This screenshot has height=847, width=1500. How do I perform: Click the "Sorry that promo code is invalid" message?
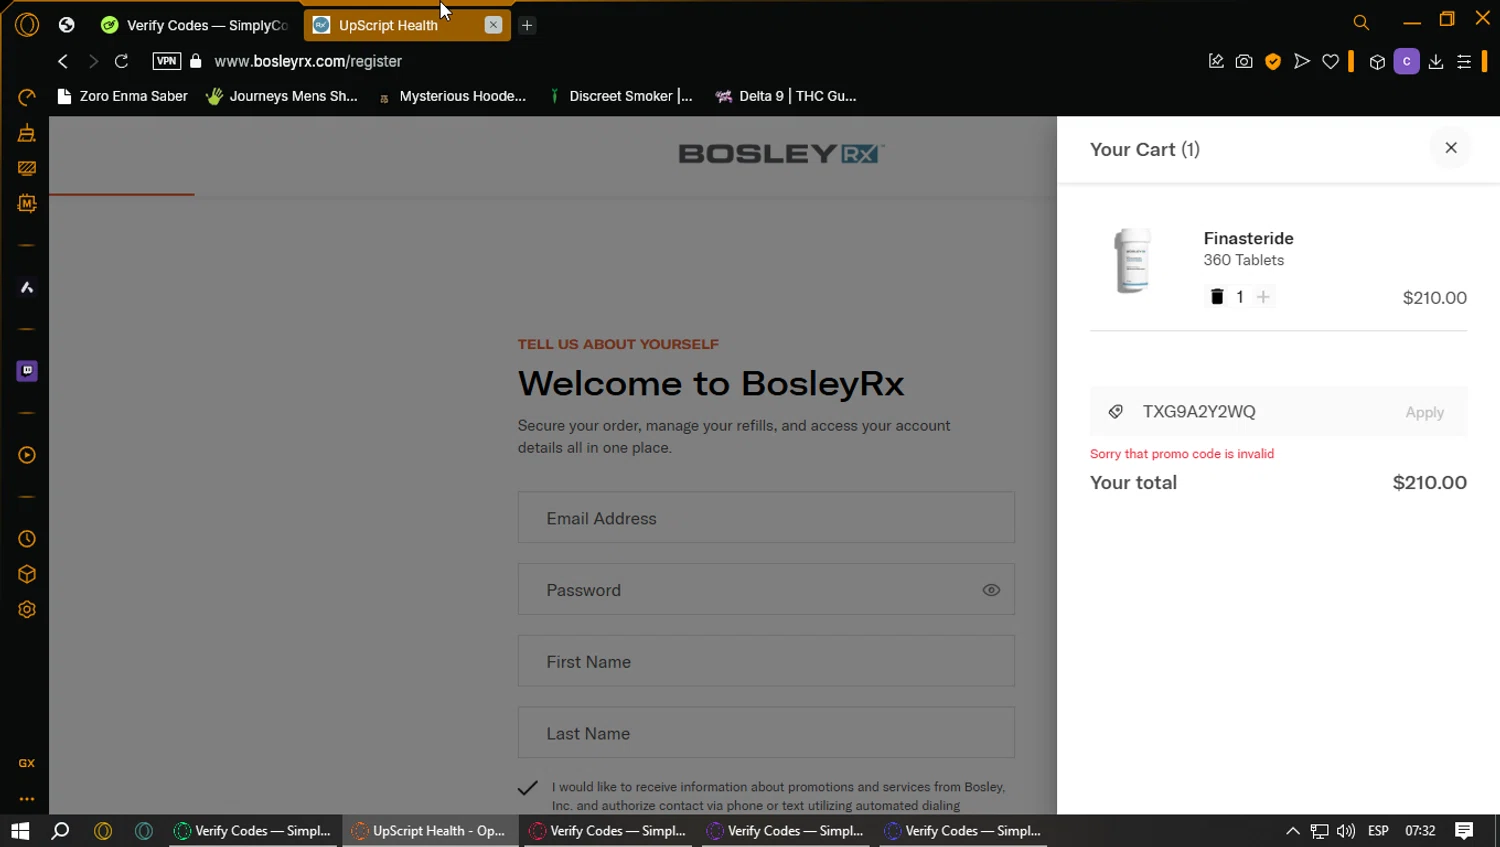click(x=1182, y=454)
